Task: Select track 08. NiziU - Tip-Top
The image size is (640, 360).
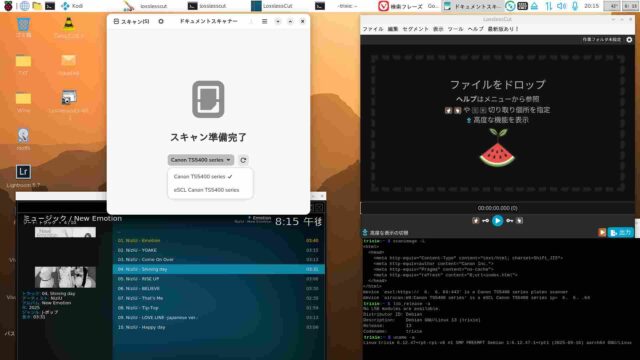Action: click(x=219, y=308)
